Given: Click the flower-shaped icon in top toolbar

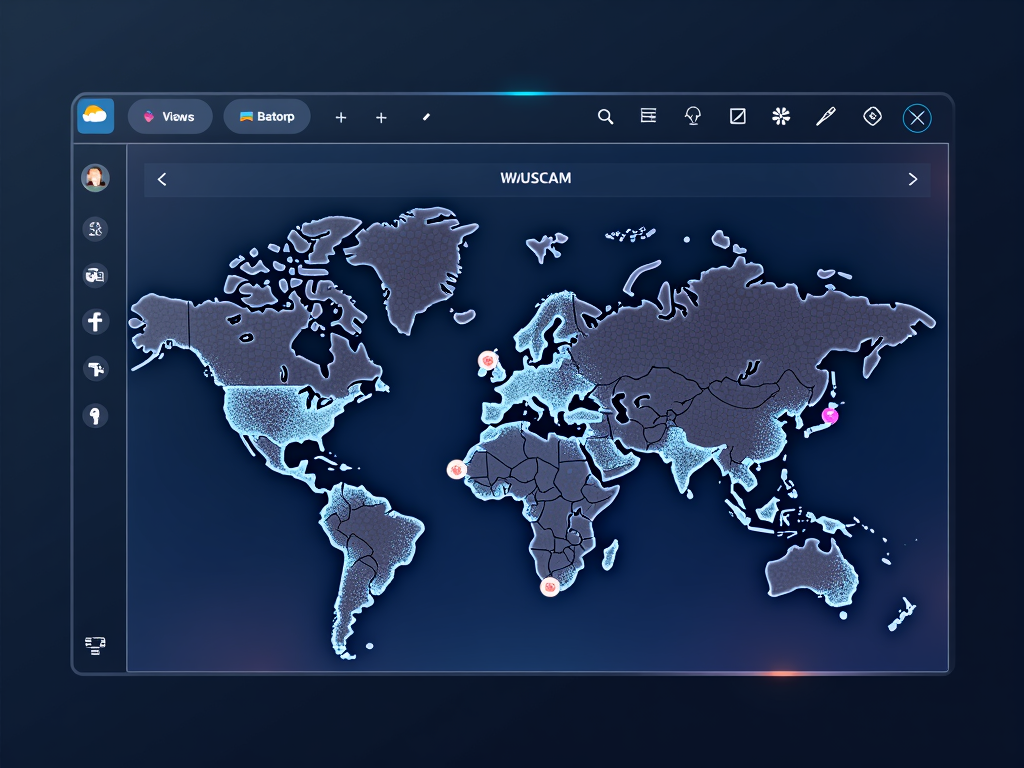Looking at the screenshot, I should click(x=781, y=117).
